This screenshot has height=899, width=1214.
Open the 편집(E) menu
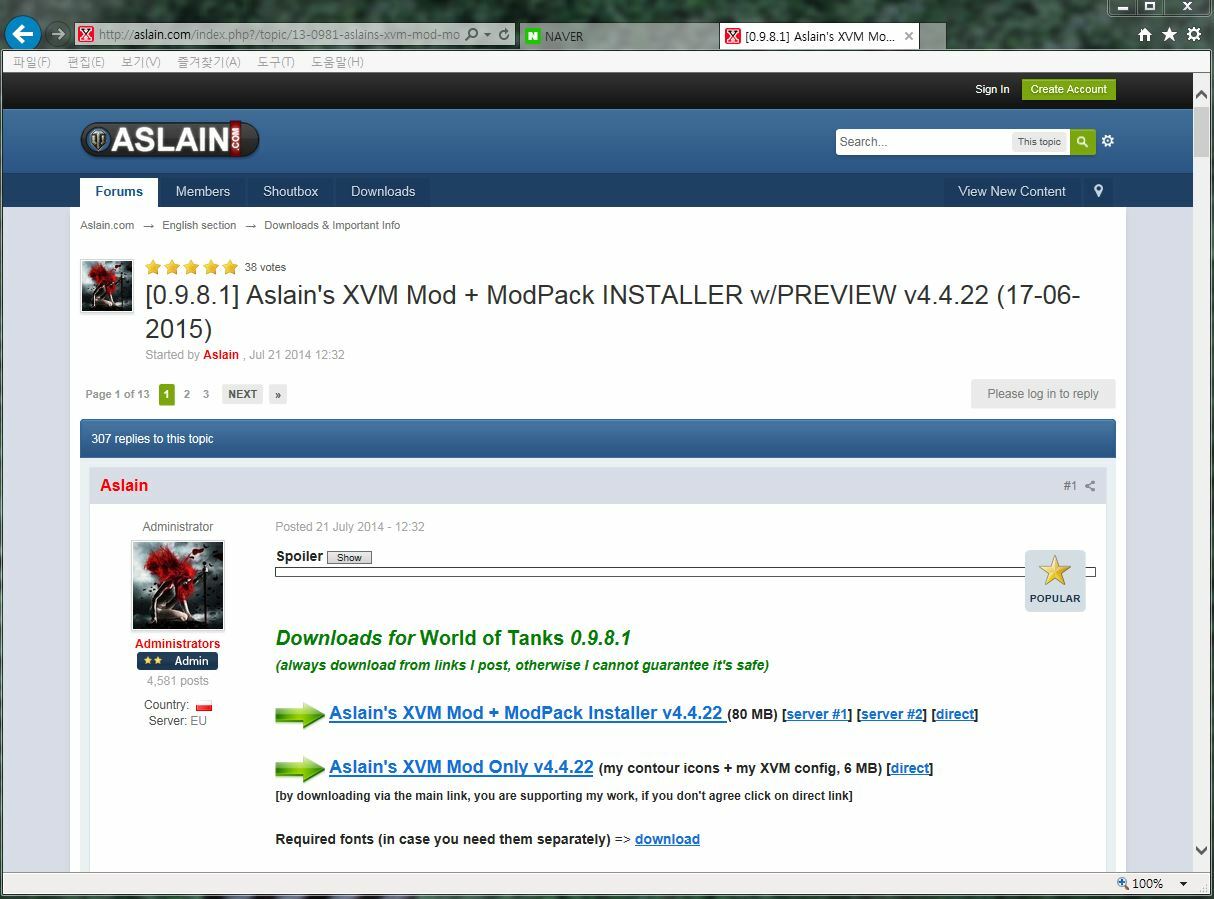pyautogui.click(x=86, y=62)
